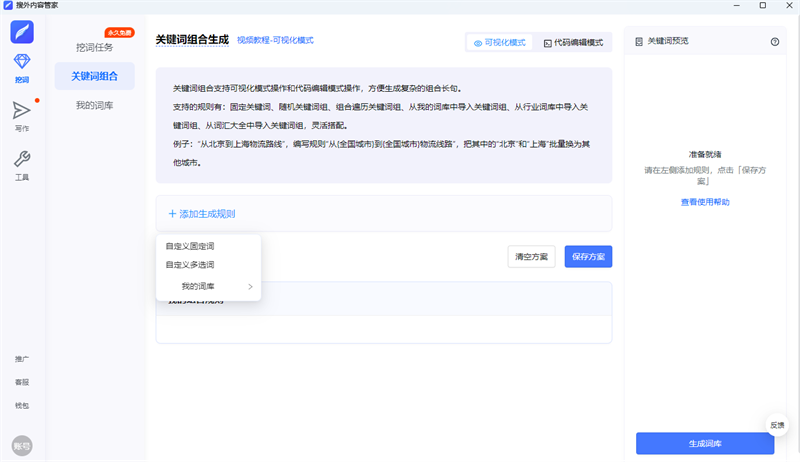Click the 我的词库 submenu chevron arrow
The height and width of the screenshot is (462, 800).
251,287
